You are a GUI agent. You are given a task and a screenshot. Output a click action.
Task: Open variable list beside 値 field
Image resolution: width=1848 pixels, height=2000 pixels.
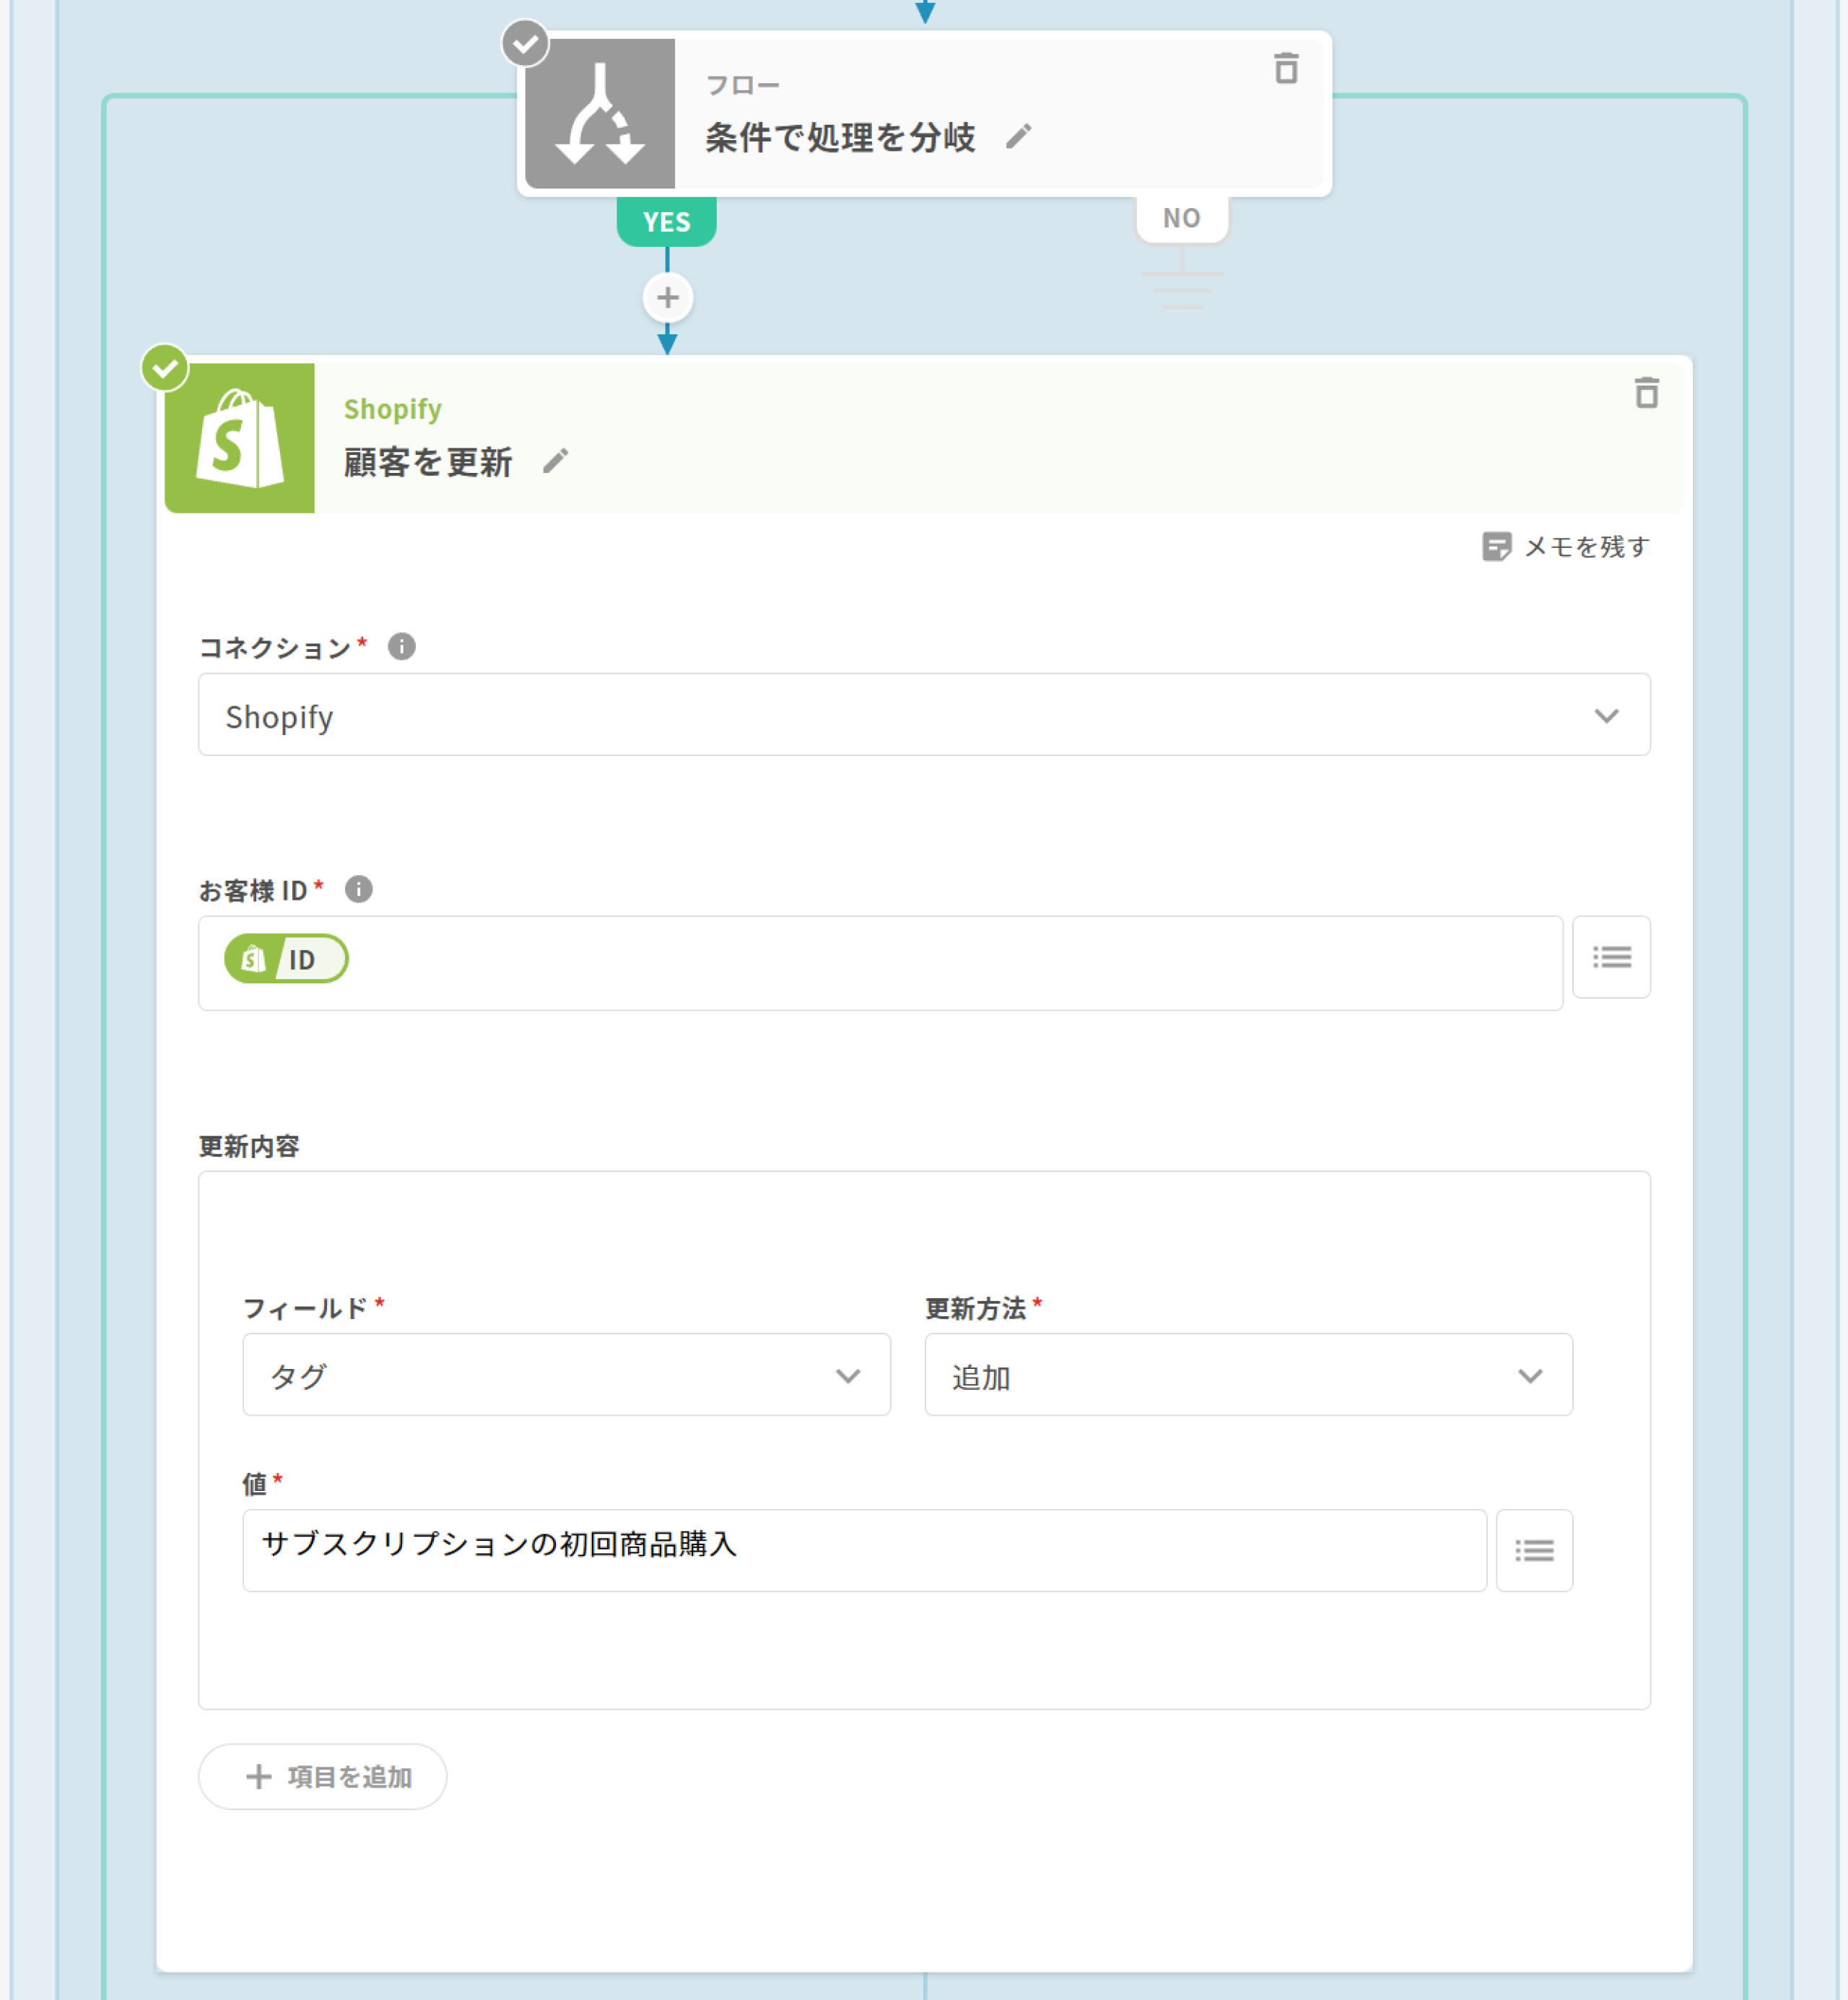click(1533, 1550)
